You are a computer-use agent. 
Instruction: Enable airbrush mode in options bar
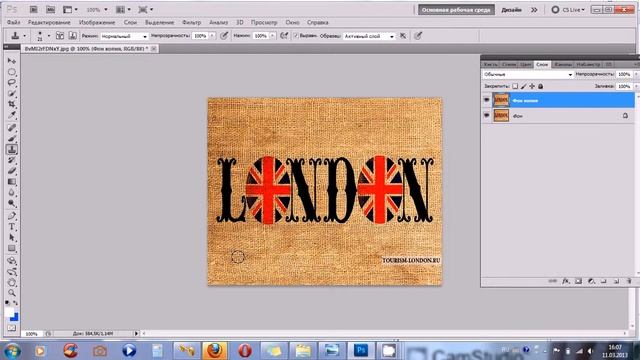tap(284, 36)
